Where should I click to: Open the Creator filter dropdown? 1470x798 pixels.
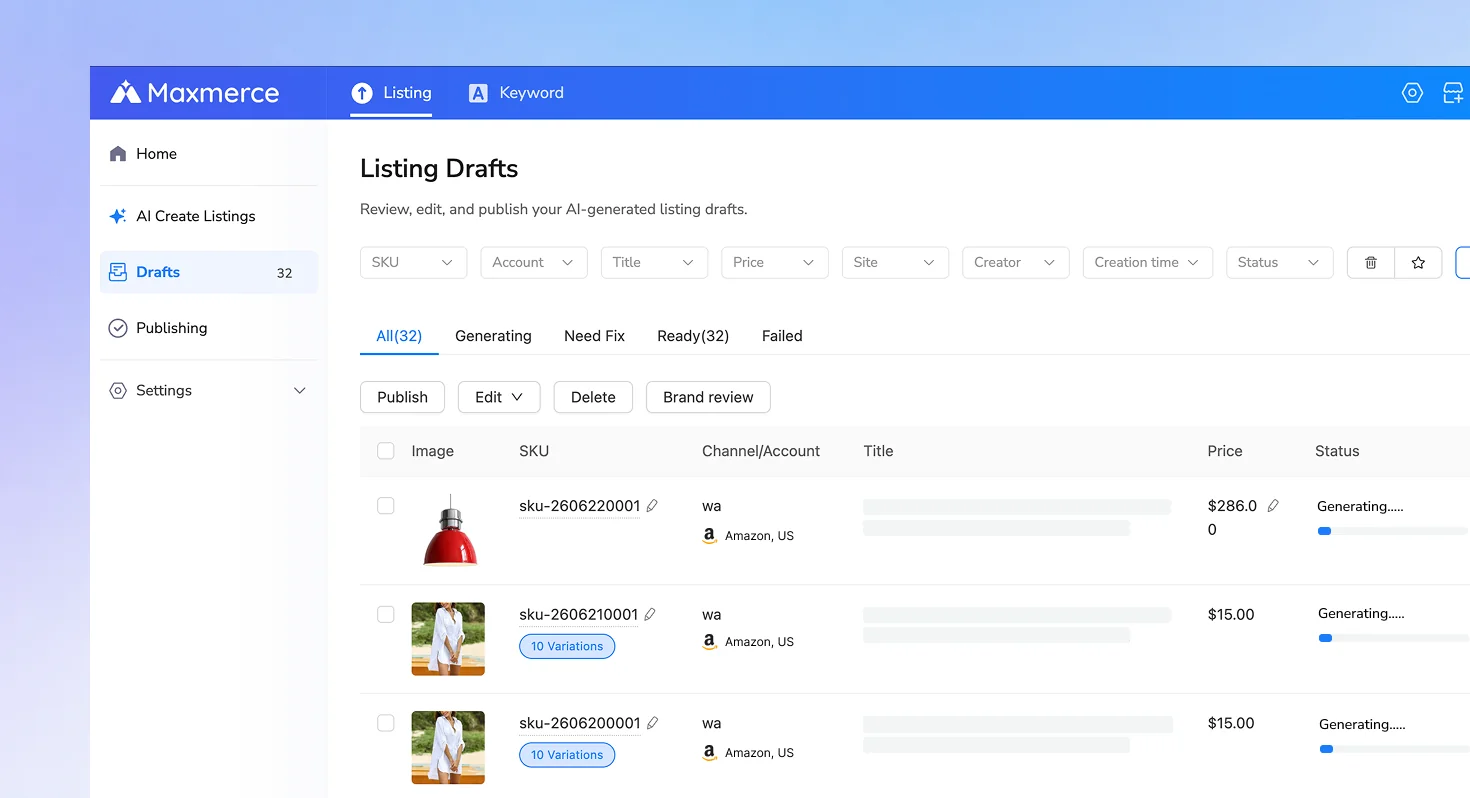[x=1016, y=262]
